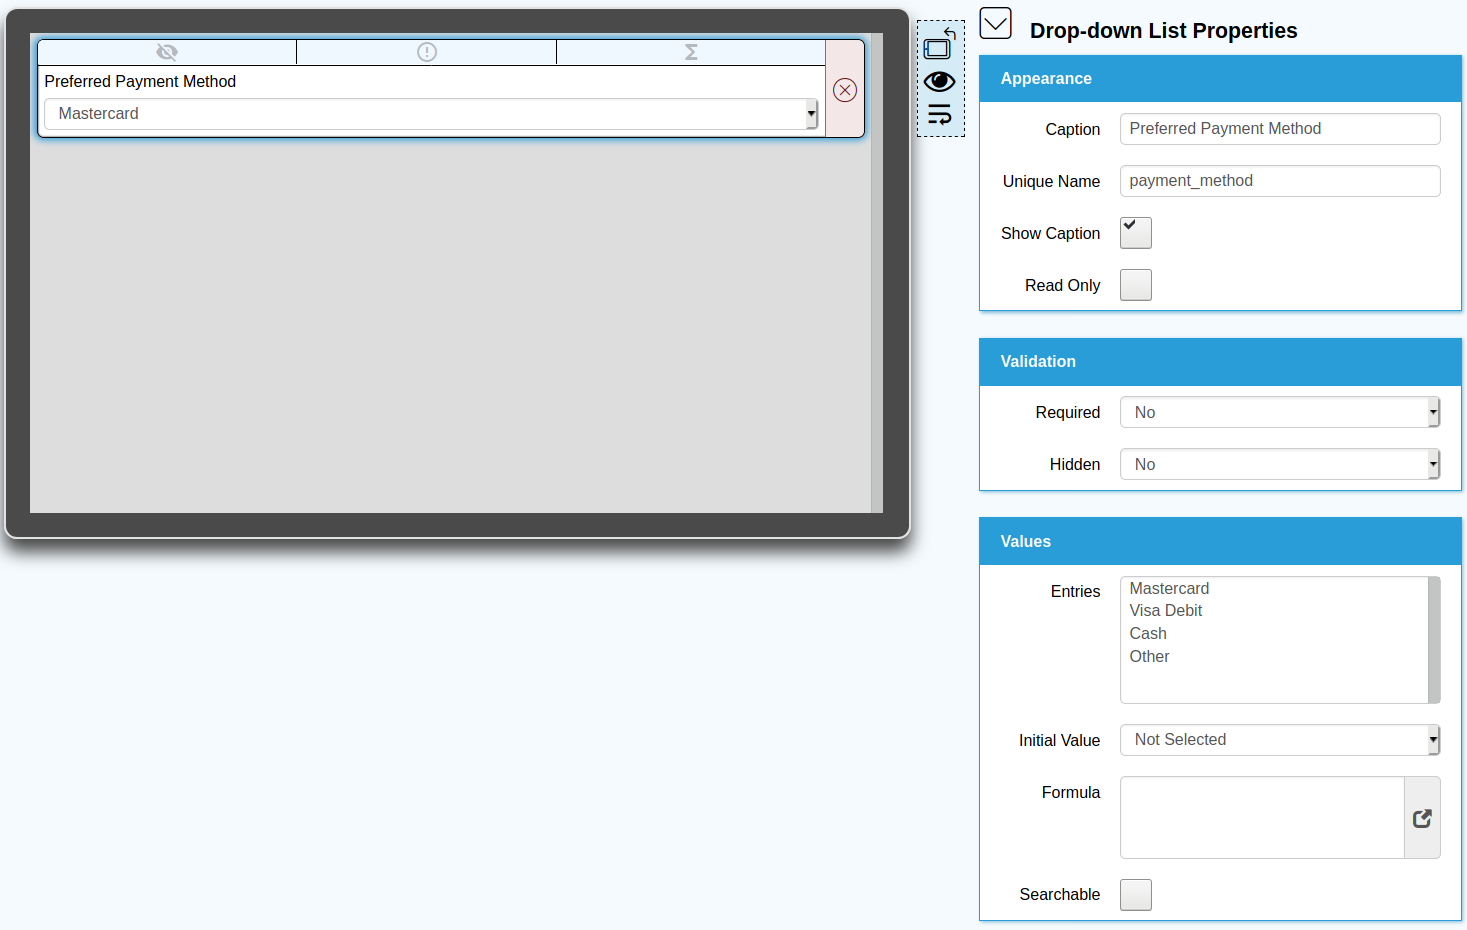Enable the Read Only checkbox
1467x930 pixels.
coord(1135,285)
